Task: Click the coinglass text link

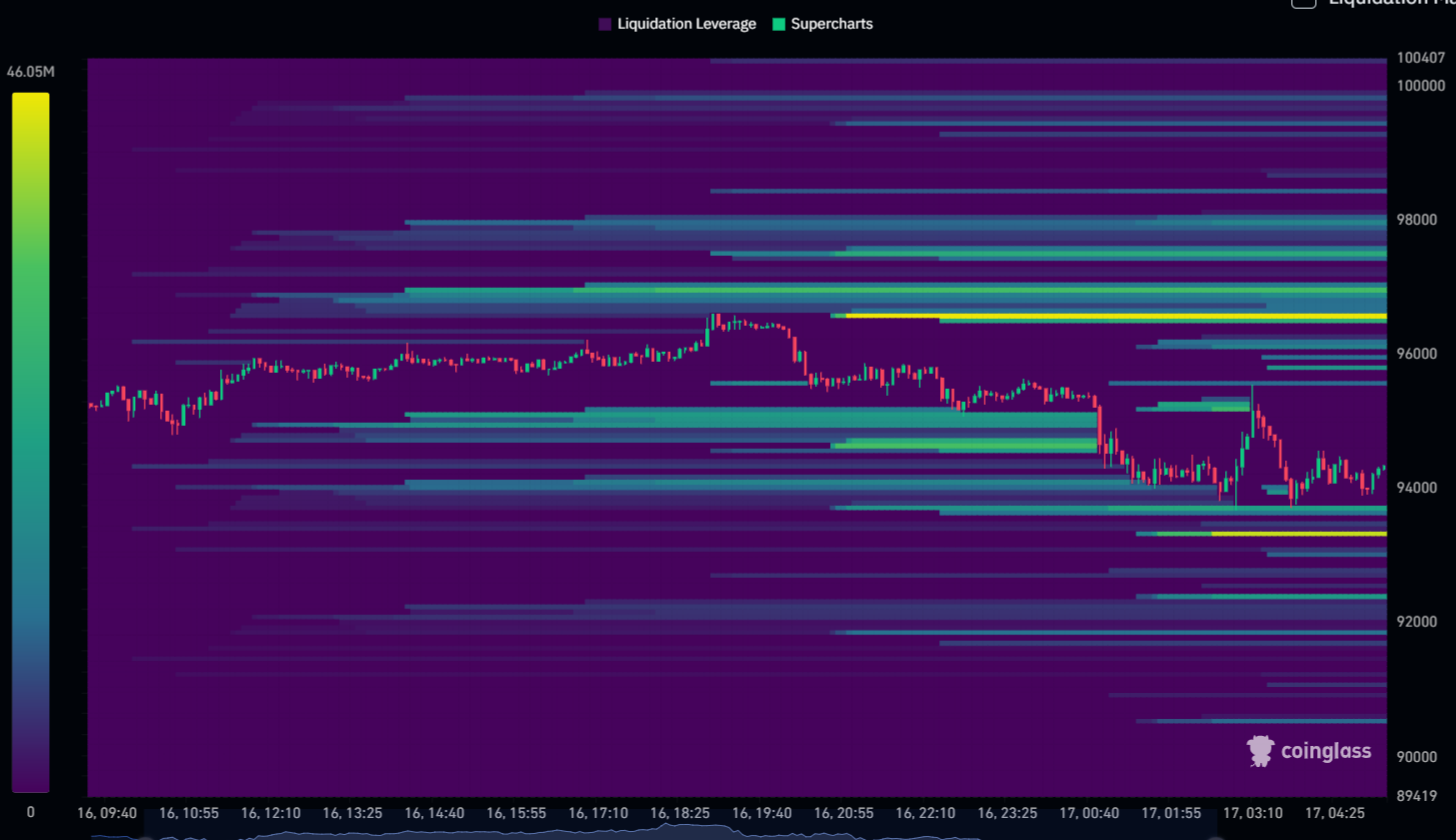Action: pyautogui.click(x=1325, y=751)
